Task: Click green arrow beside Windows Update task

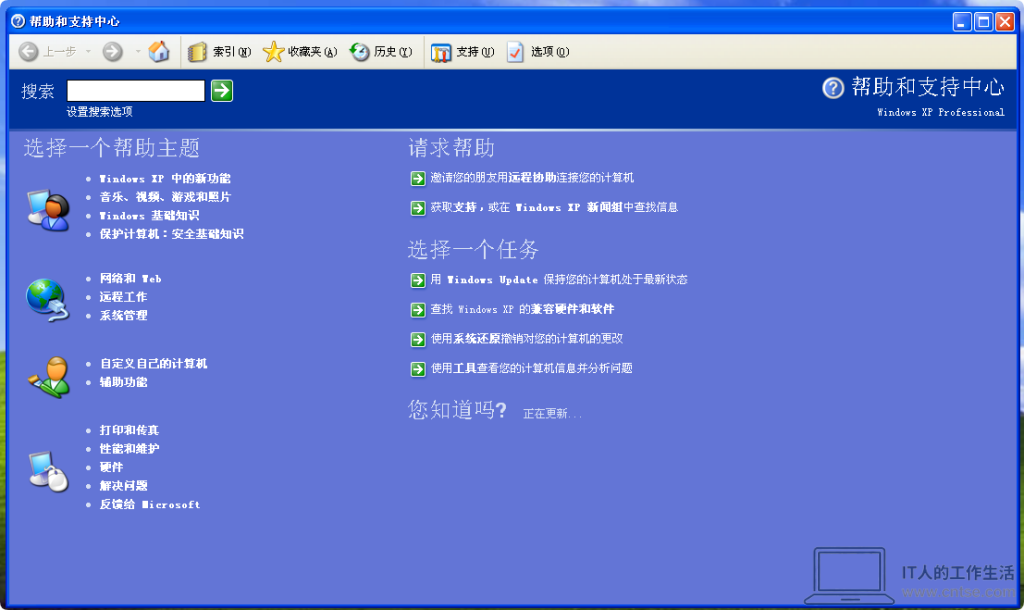Action: coord(418,280)
